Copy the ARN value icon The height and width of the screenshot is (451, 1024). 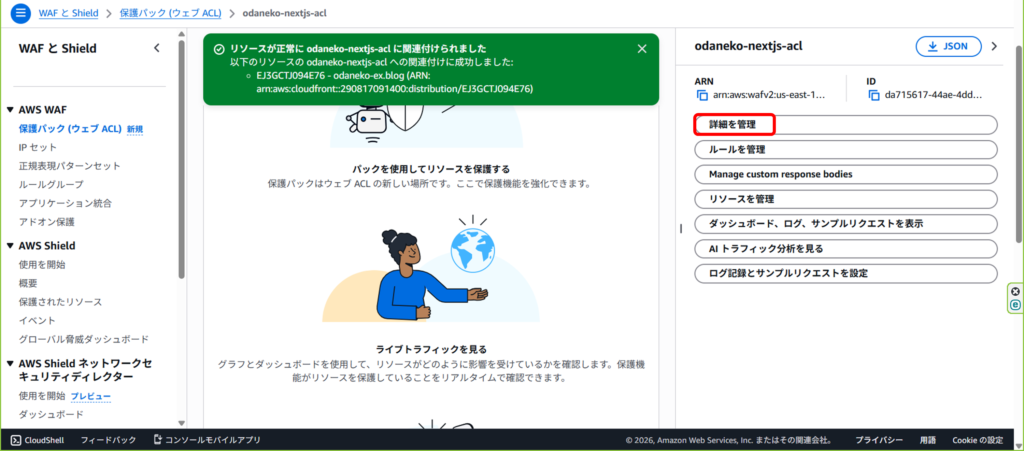click(x=702, y=96)
